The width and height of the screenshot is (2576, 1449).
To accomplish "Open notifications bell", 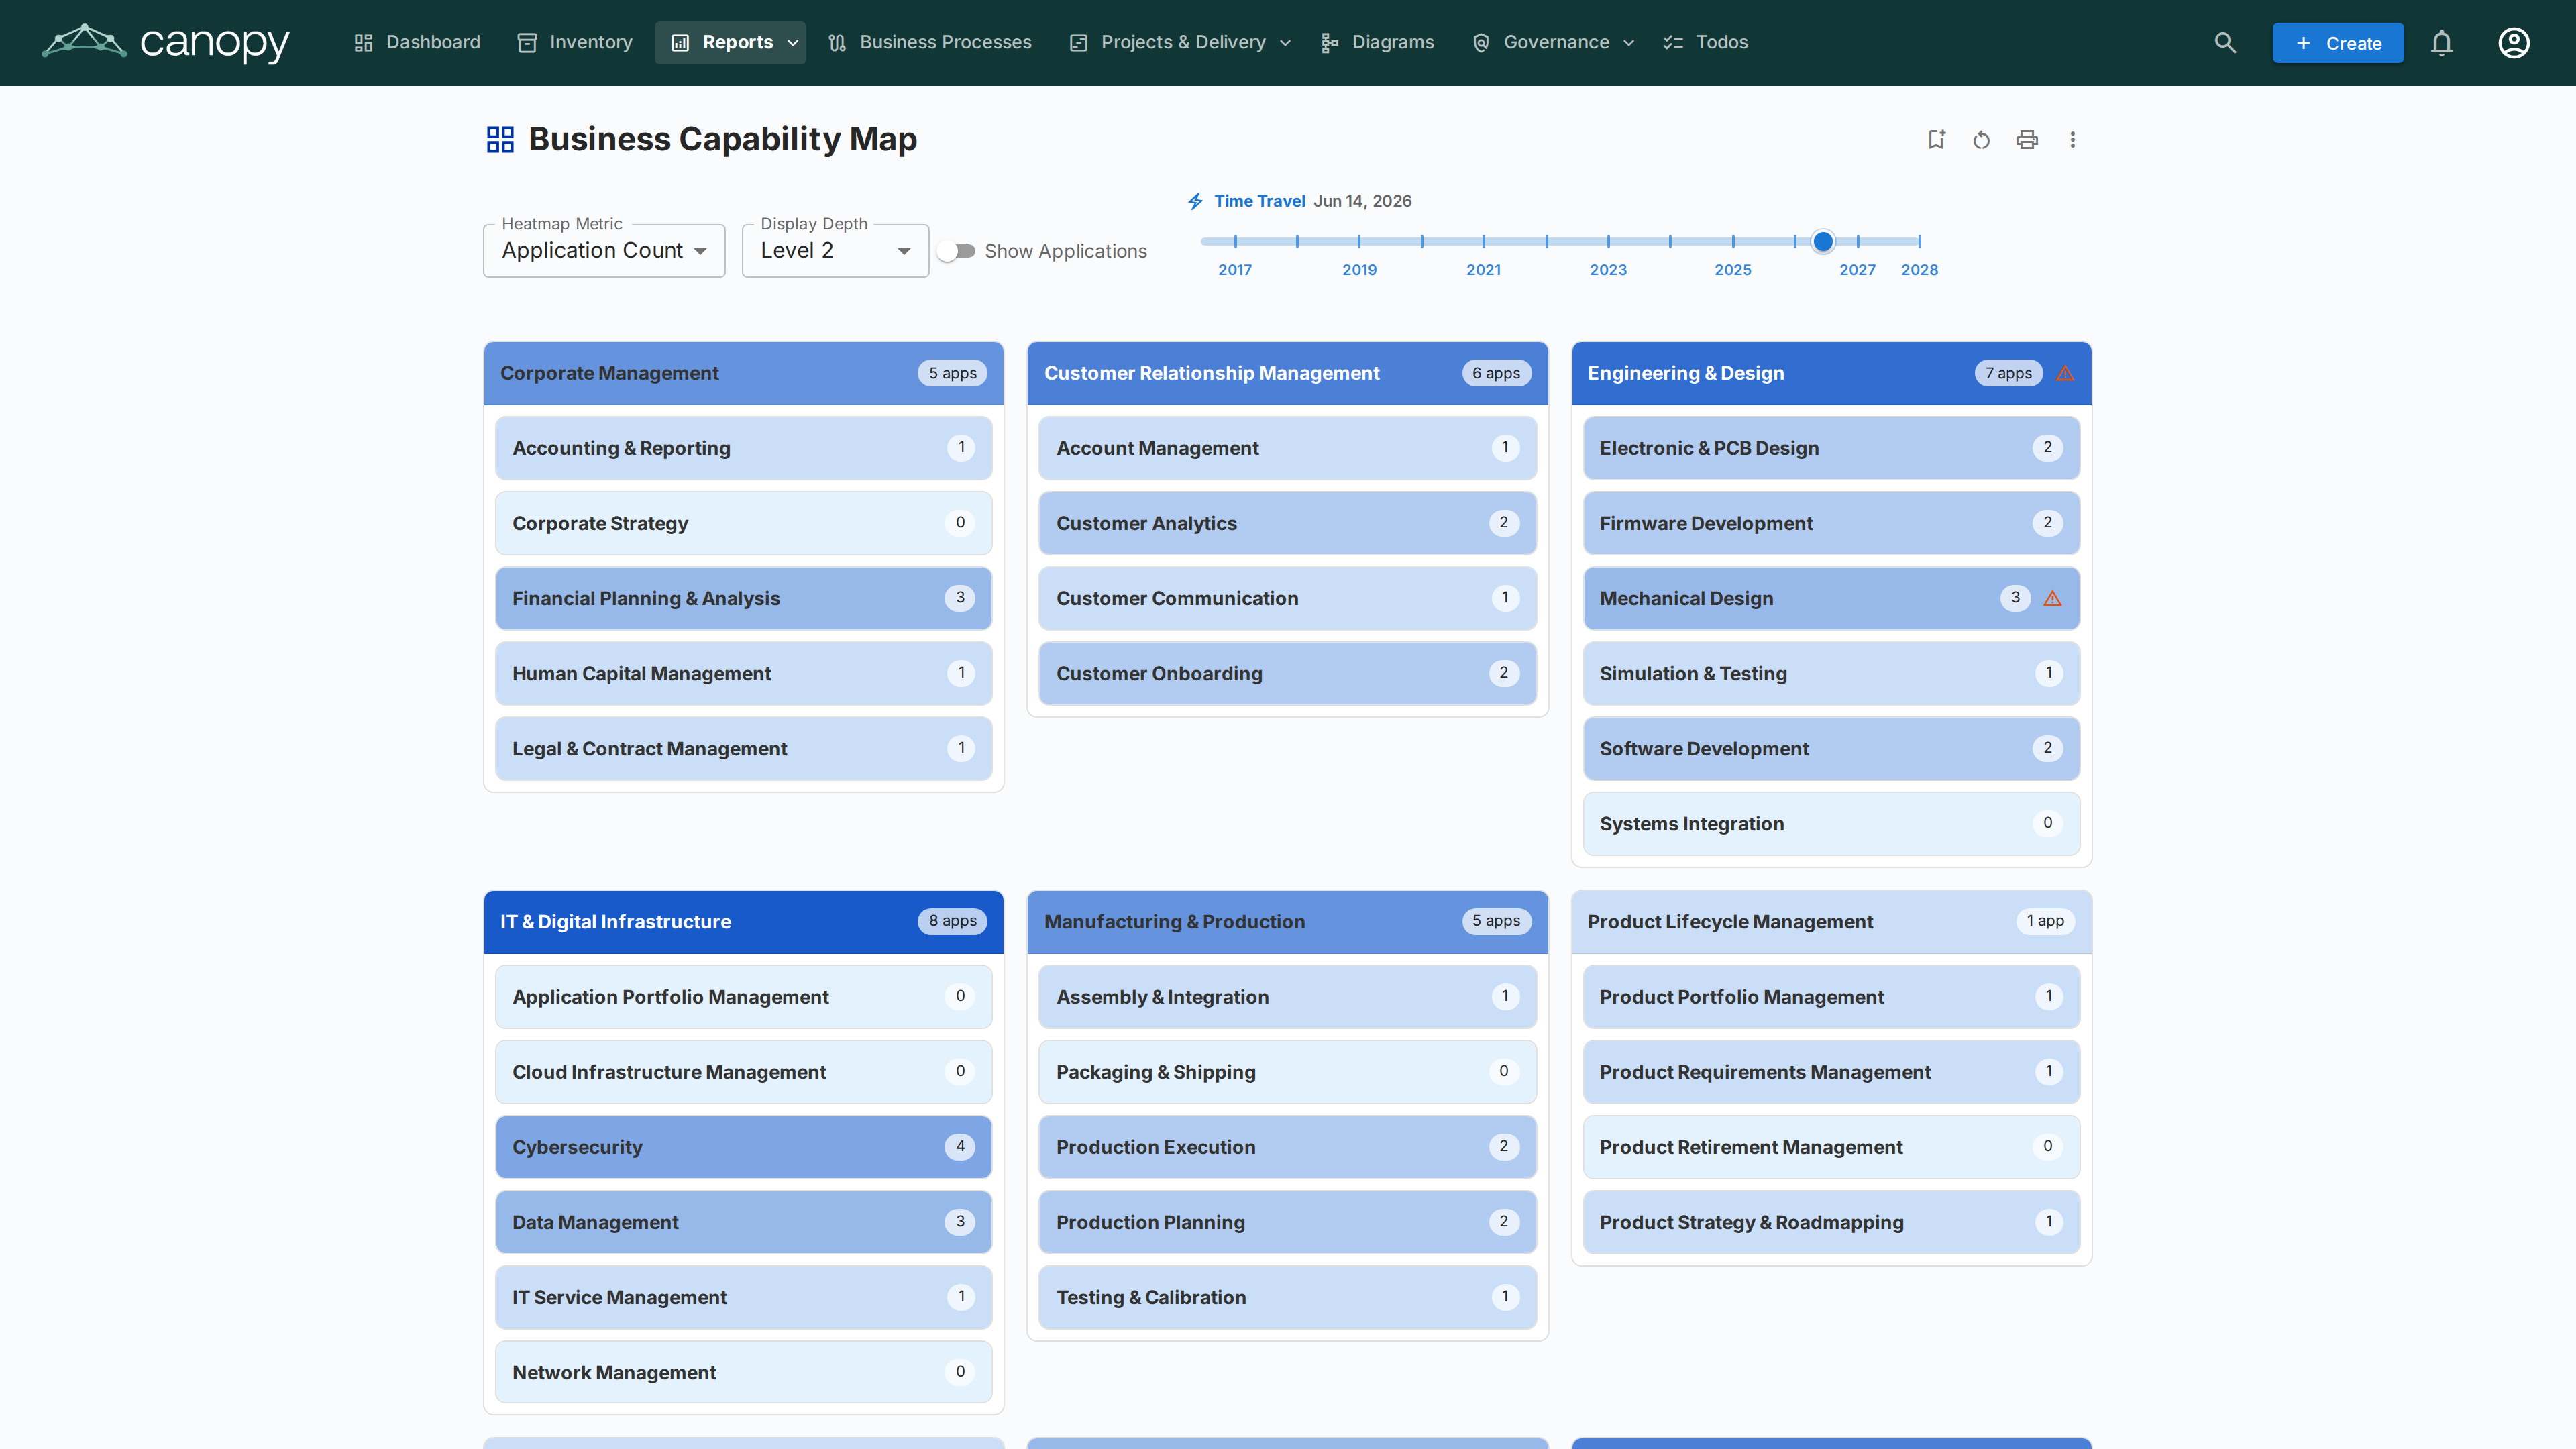I will click(x=2442, y=43).
